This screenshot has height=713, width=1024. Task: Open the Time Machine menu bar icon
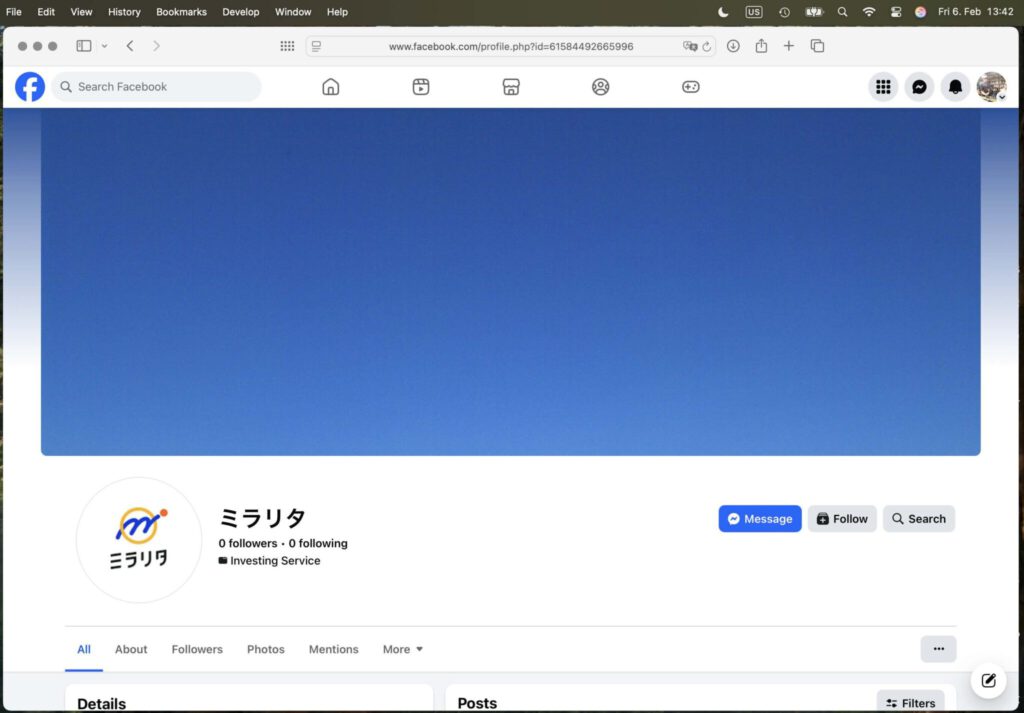pos(784,12)
